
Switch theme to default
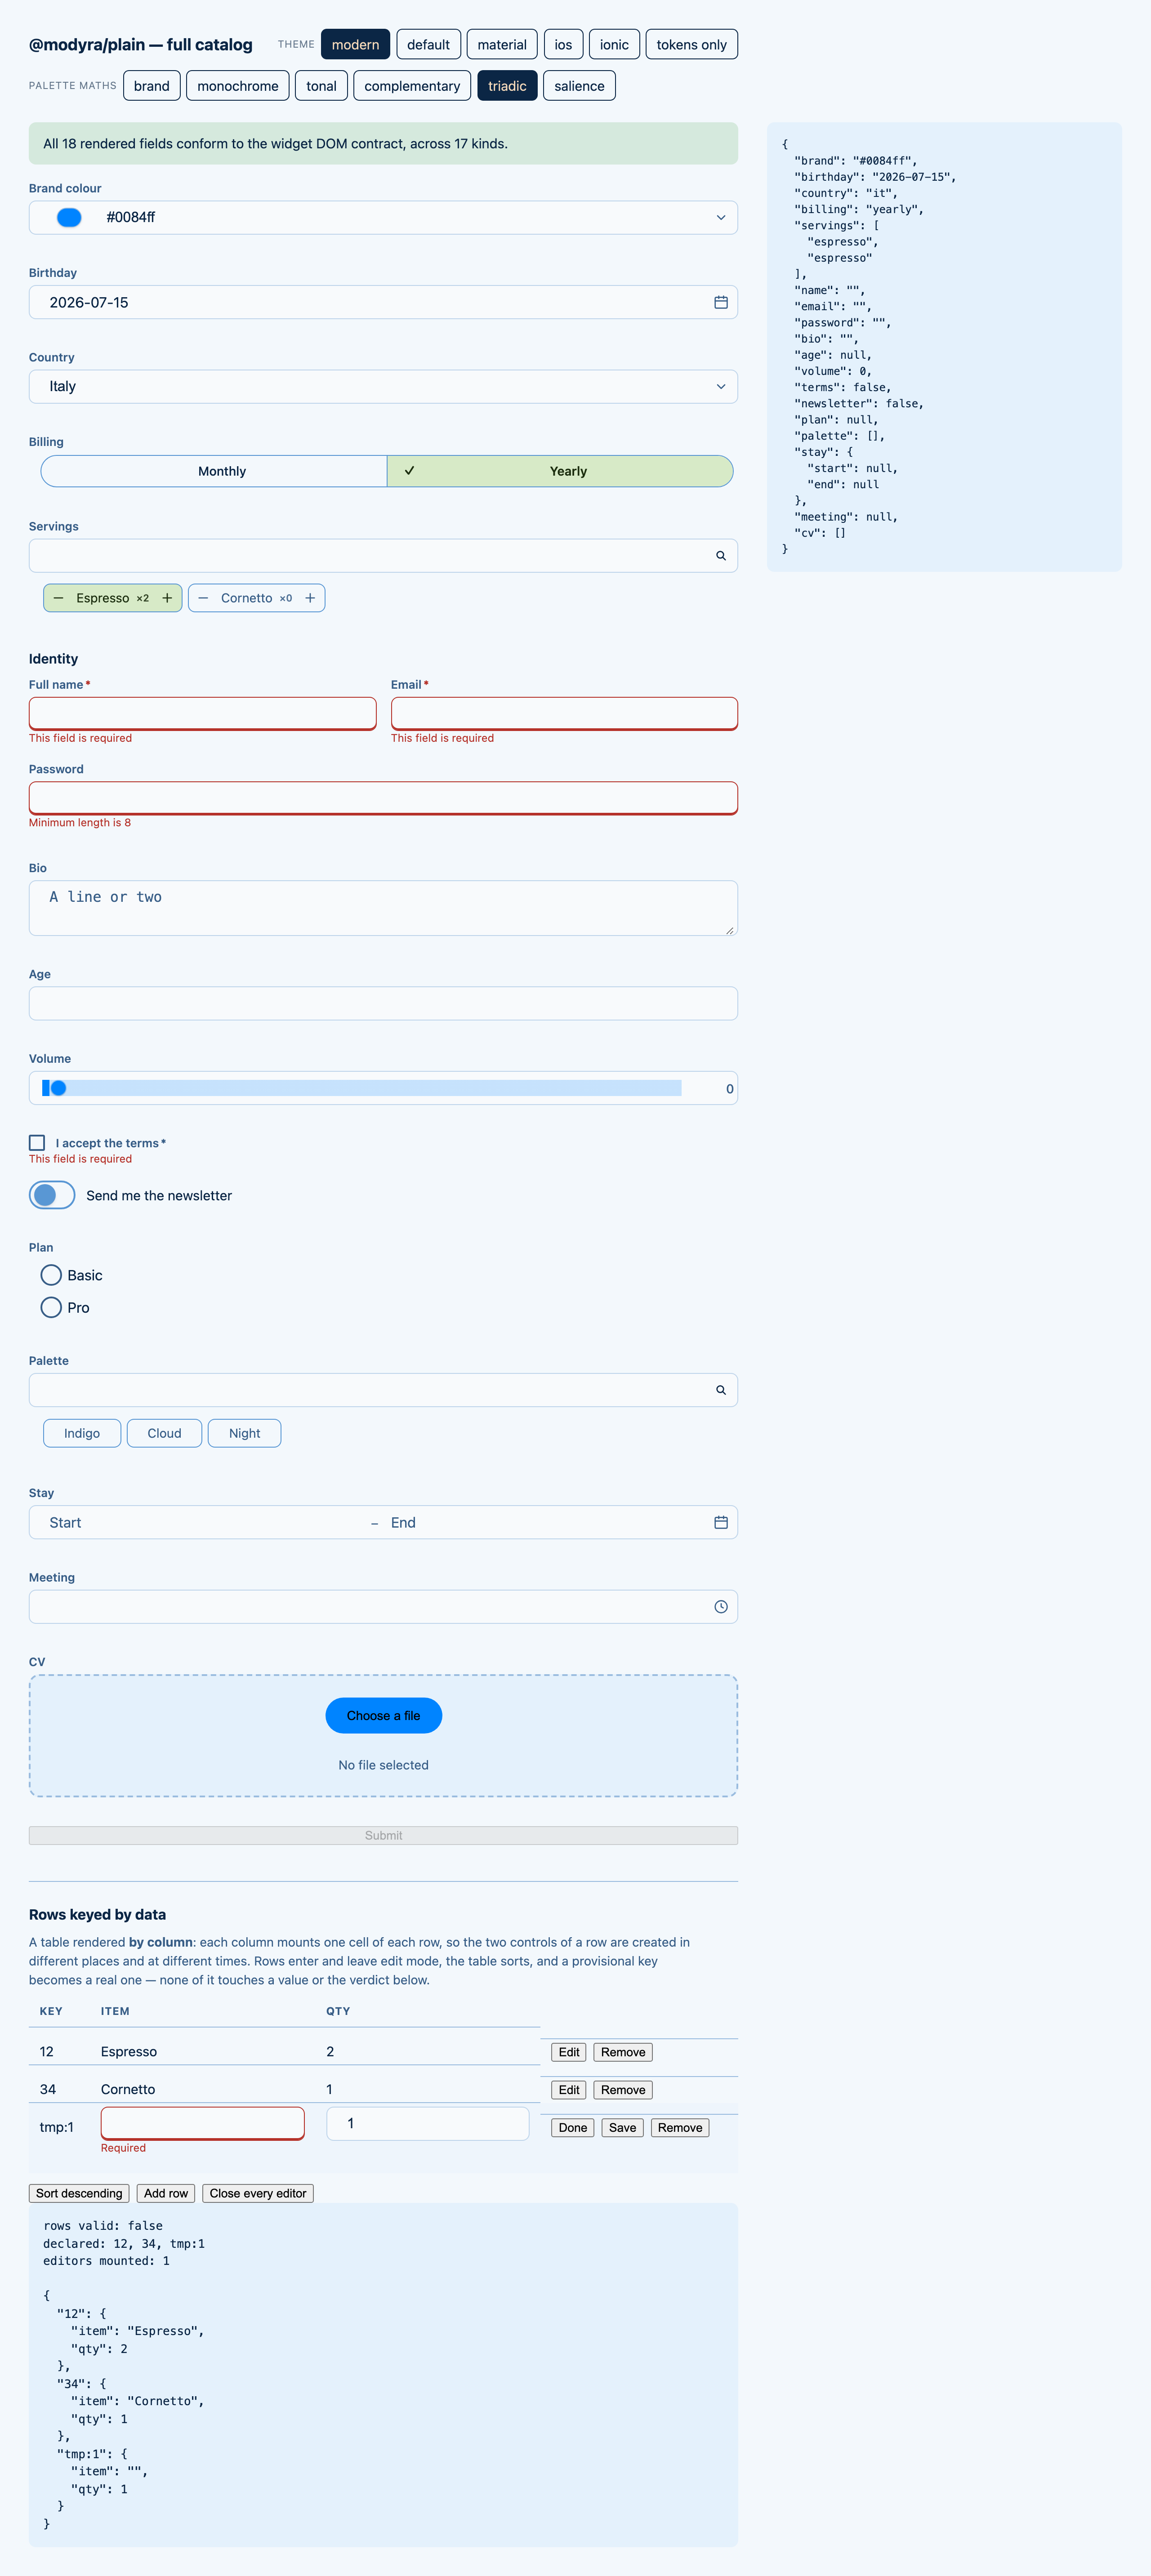[428, 45]
